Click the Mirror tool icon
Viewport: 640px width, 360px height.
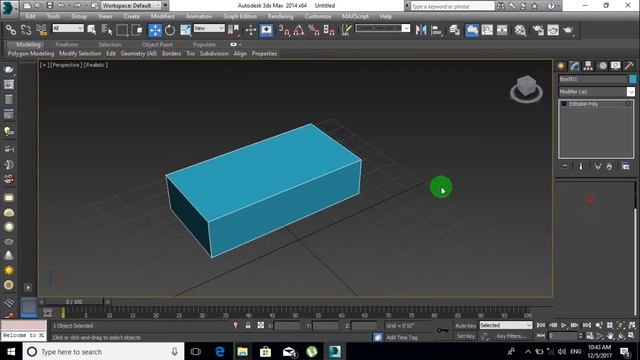pyautogui.click(x=420, y=30)
